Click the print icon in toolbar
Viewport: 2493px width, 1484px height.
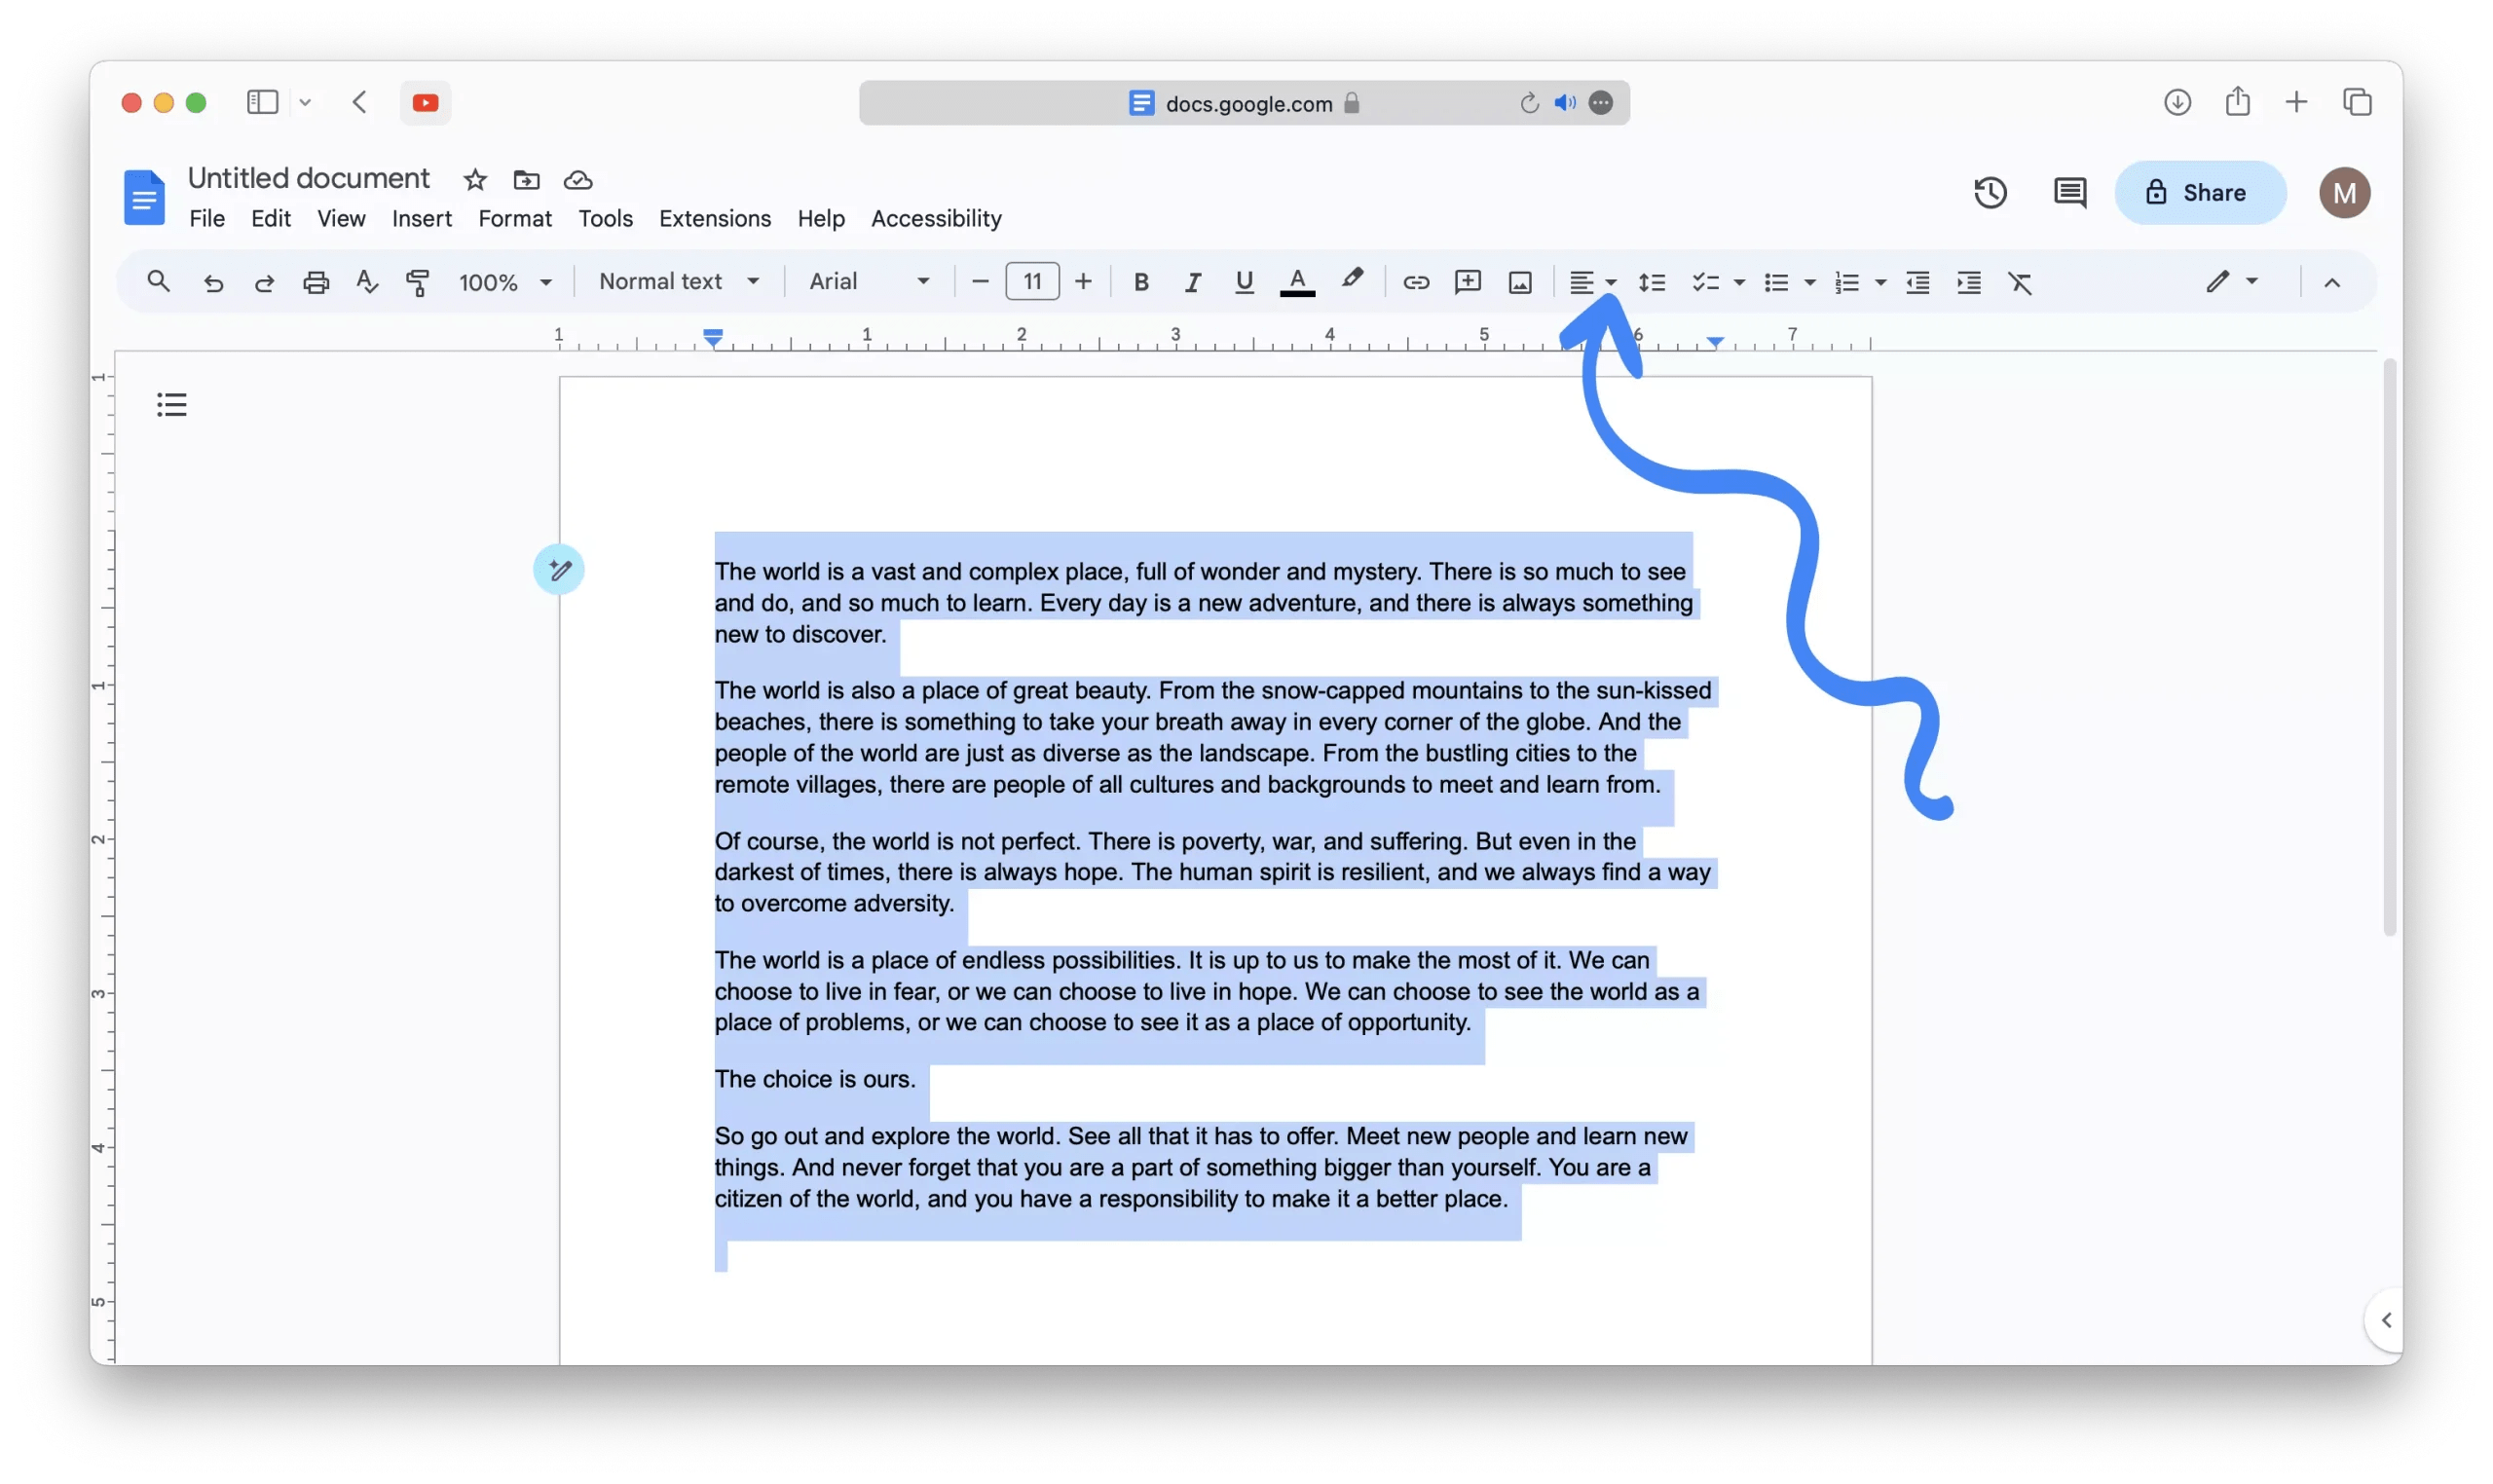[316, 282]
